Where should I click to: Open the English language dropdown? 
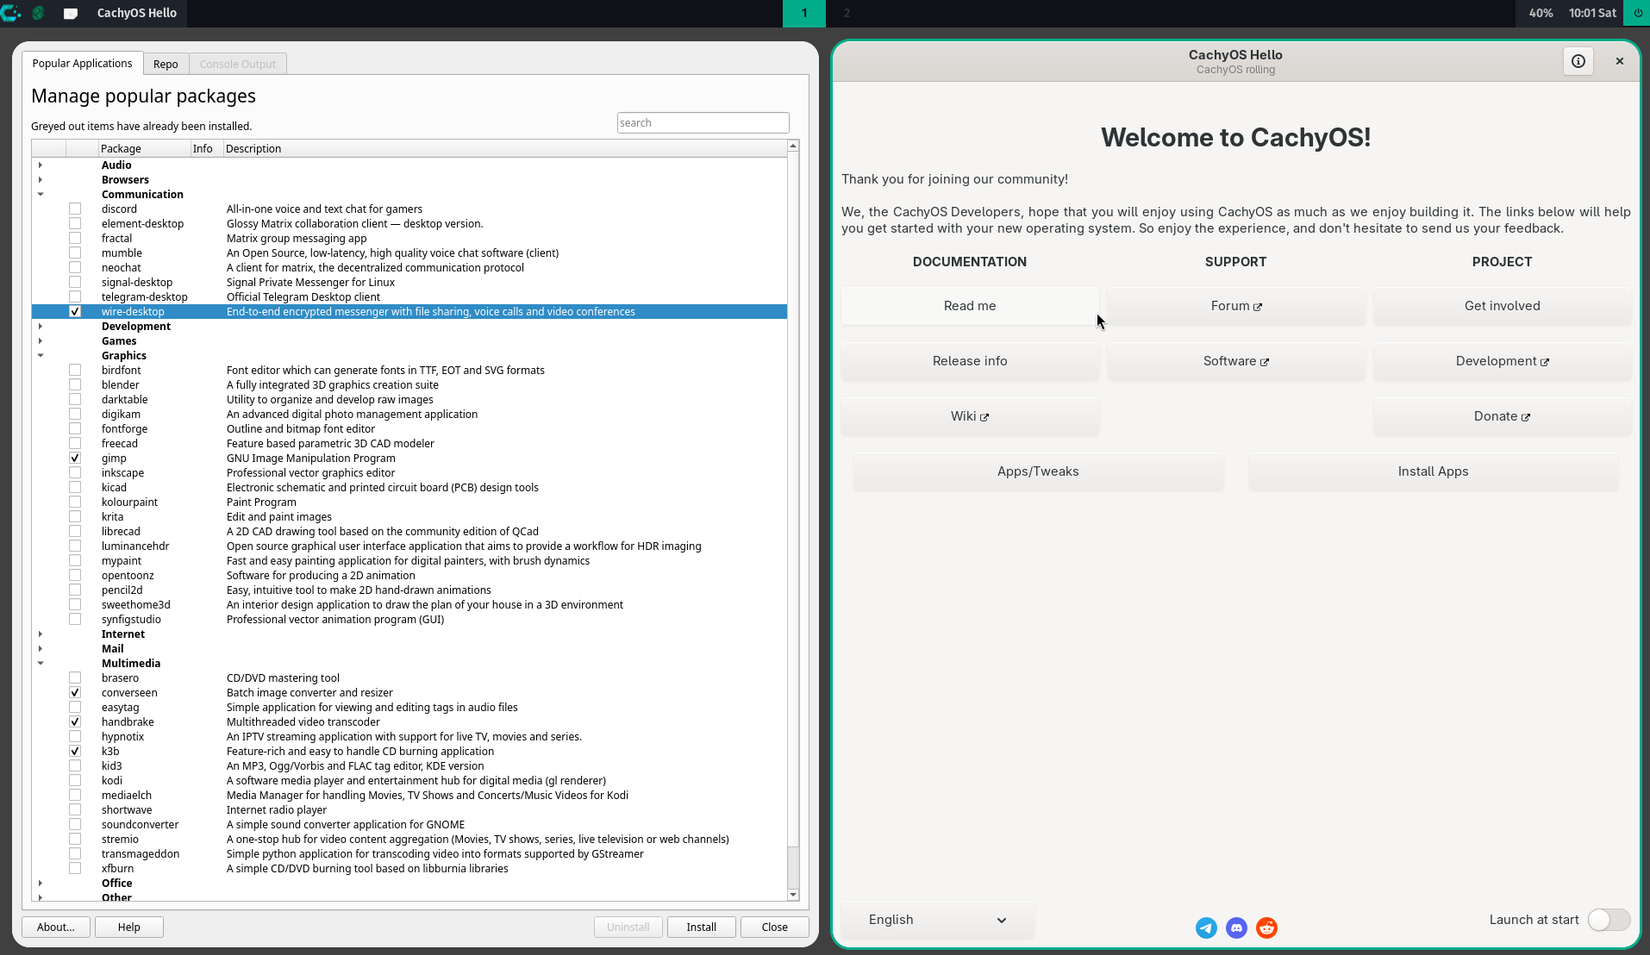tap(936, 920)
